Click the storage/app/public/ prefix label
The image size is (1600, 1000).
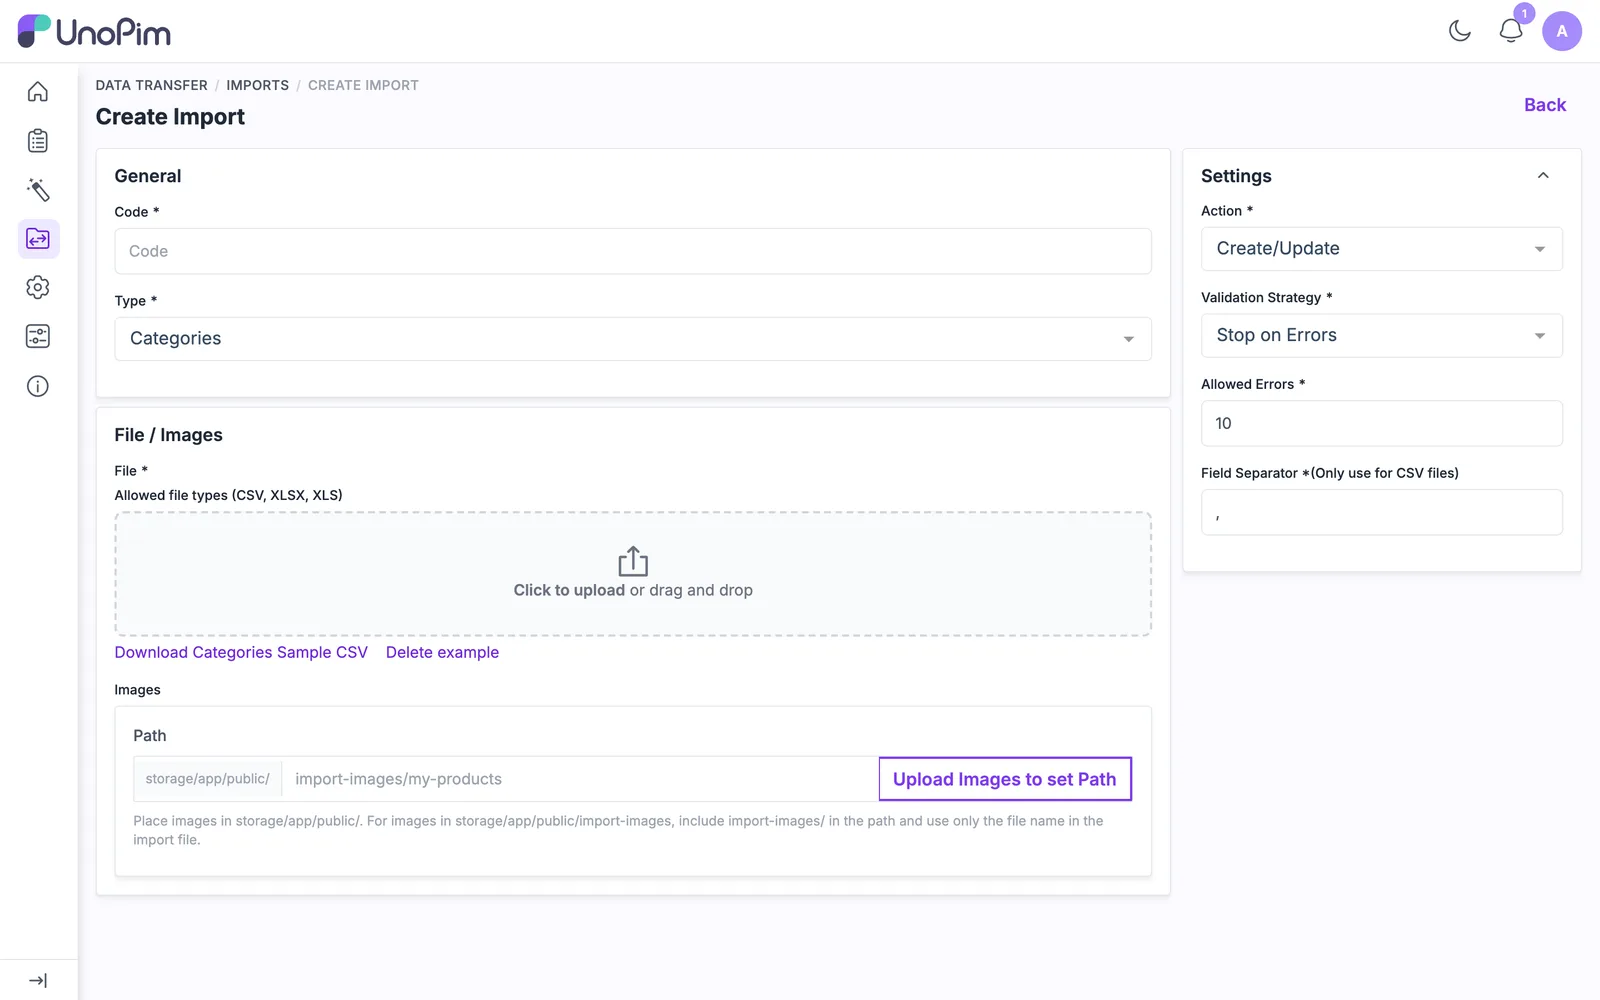(x=208, y=779)
